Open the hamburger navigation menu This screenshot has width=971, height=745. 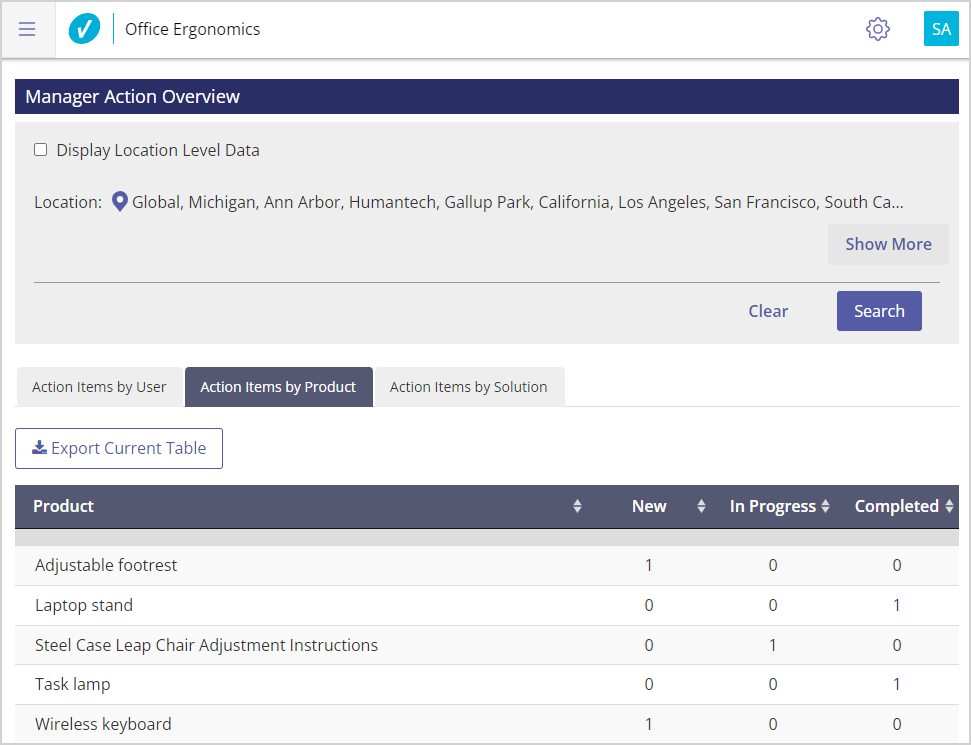(x=27, y=29)
